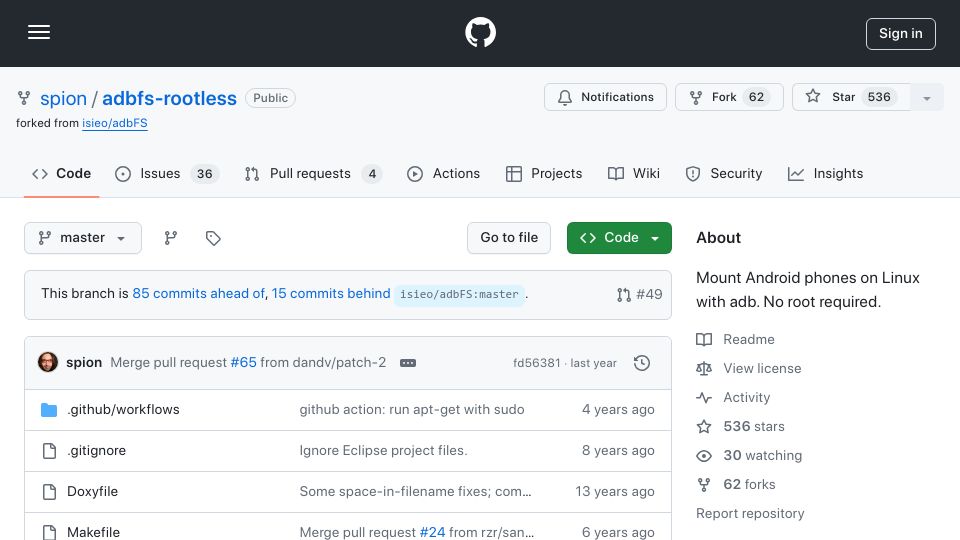Switch to the Code tab

click(x=62, y=174)
